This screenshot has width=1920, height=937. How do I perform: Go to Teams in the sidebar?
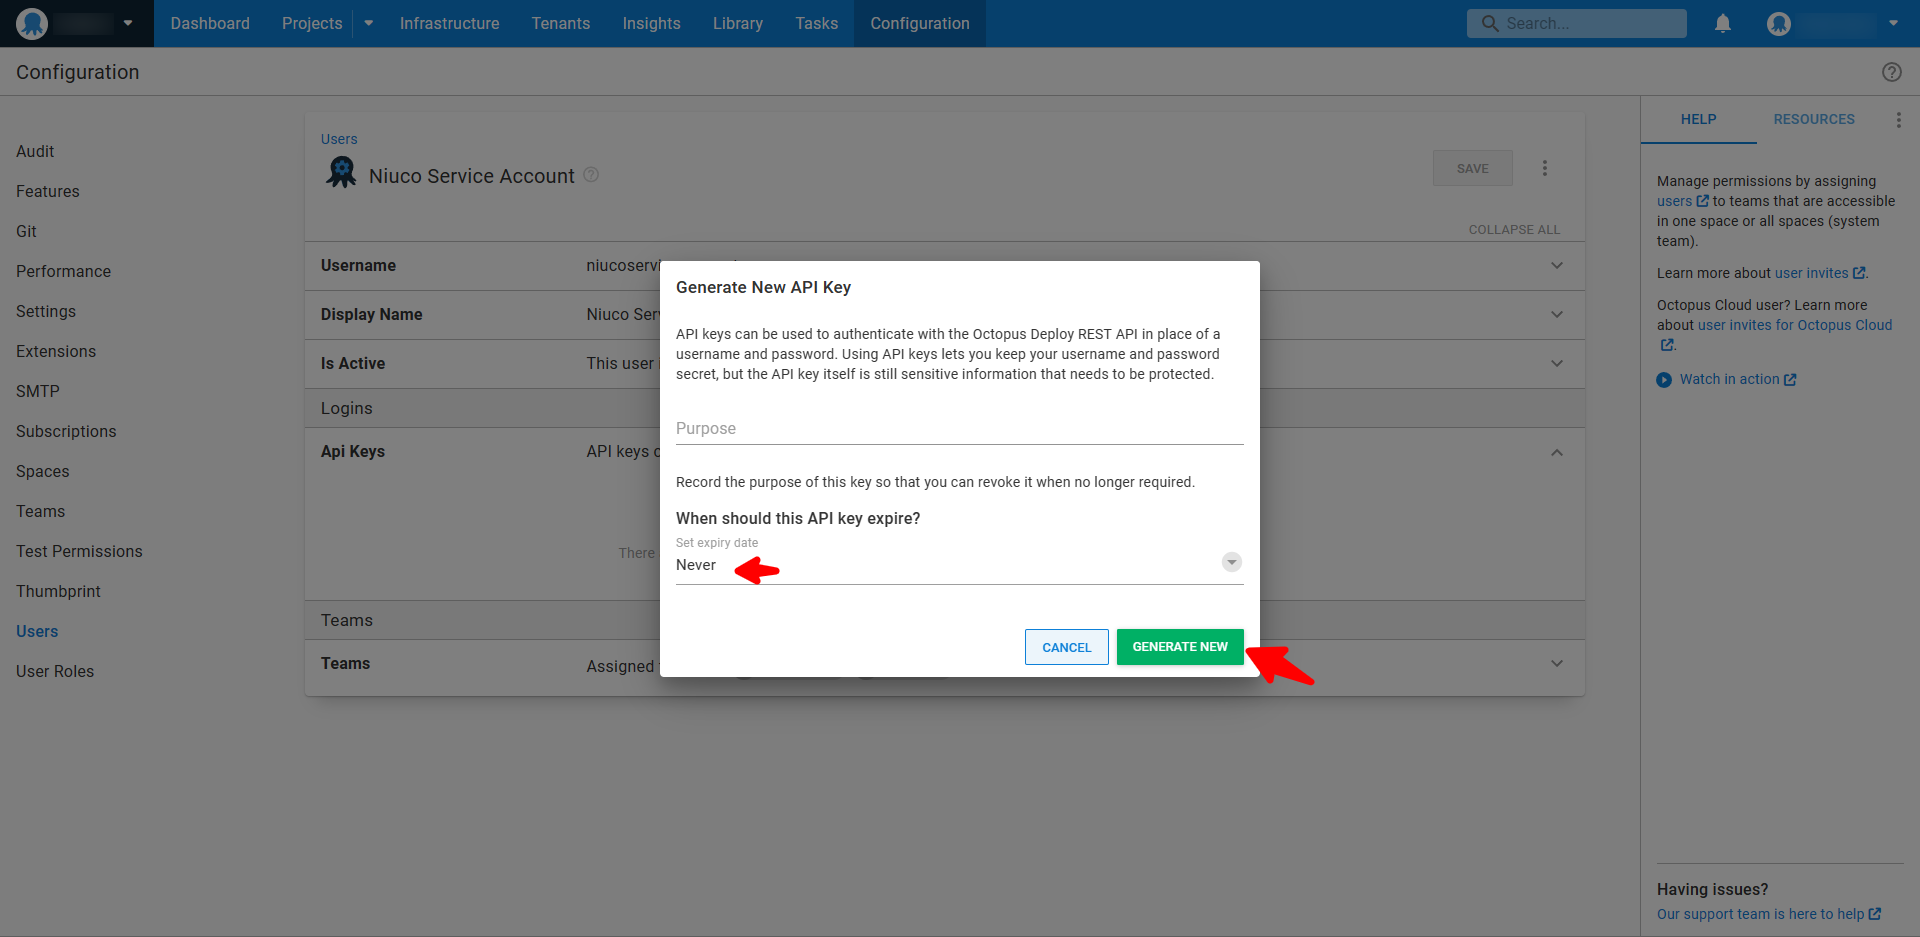pyautogui.click(x=40, y=511)
